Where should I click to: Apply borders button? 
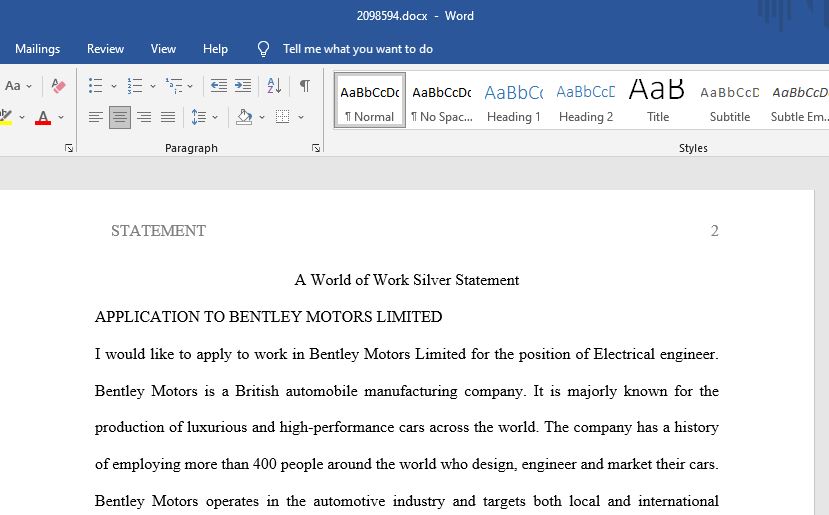point(283,117)
